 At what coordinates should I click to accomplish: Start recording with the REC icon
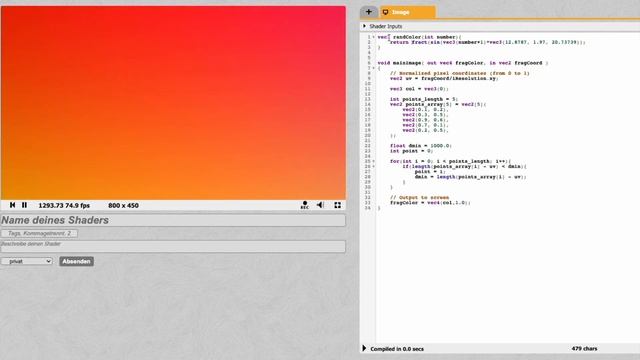point(304,205)
